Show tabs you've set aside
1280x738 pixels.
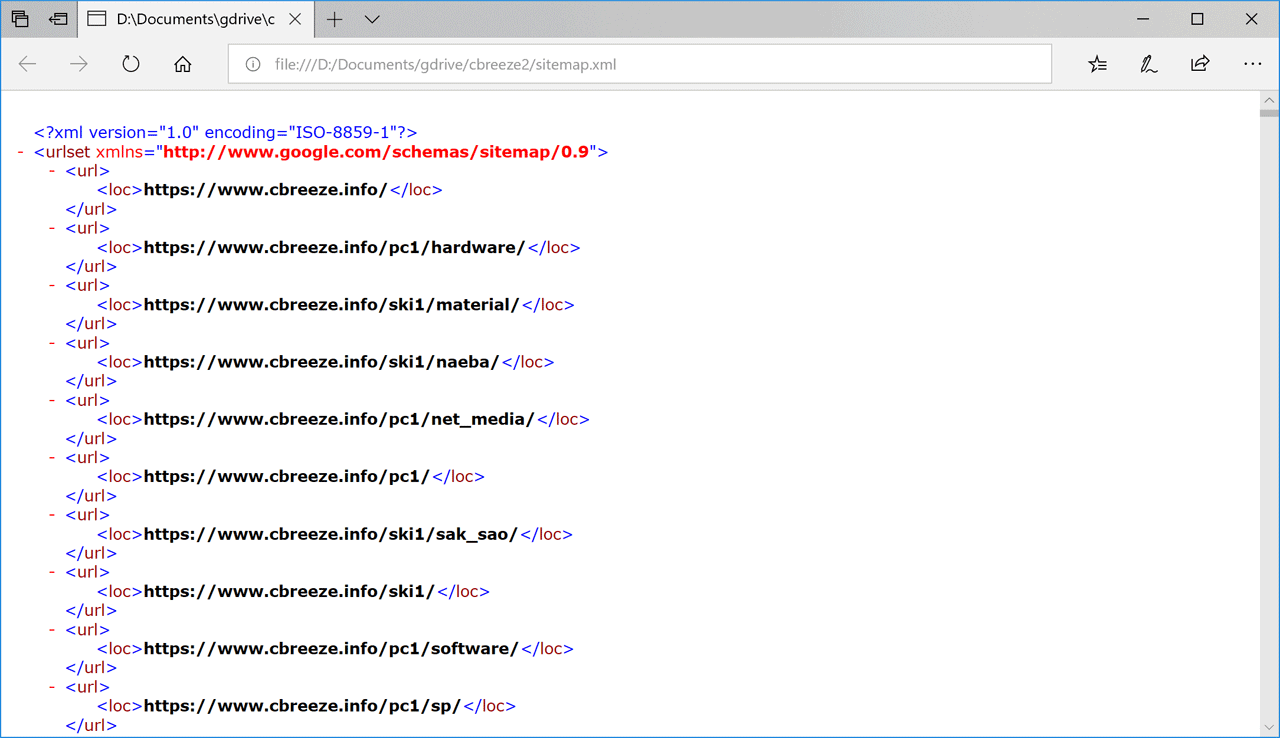point(20,19)
